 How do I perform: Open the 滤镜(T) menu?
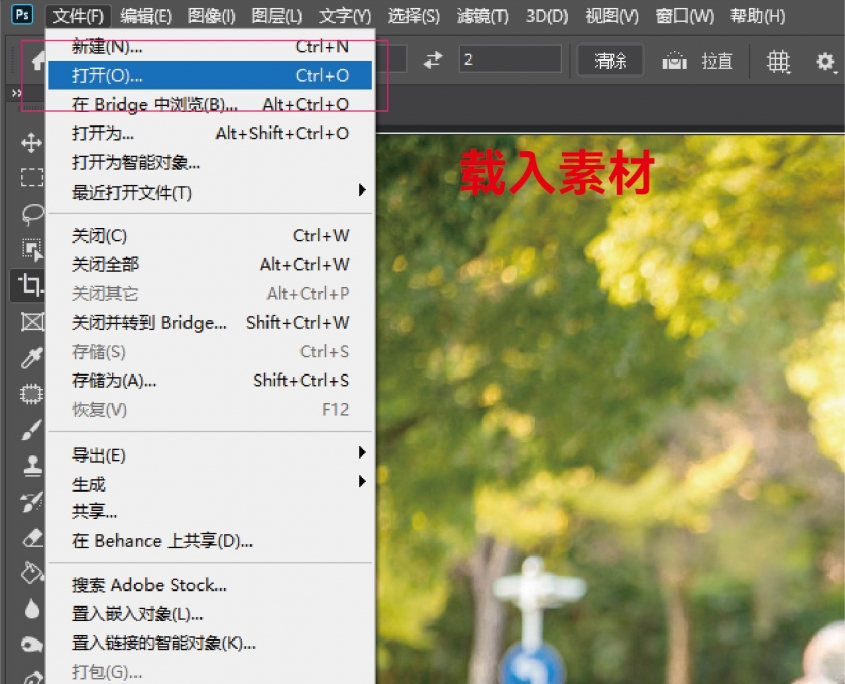tap(482, 16)
